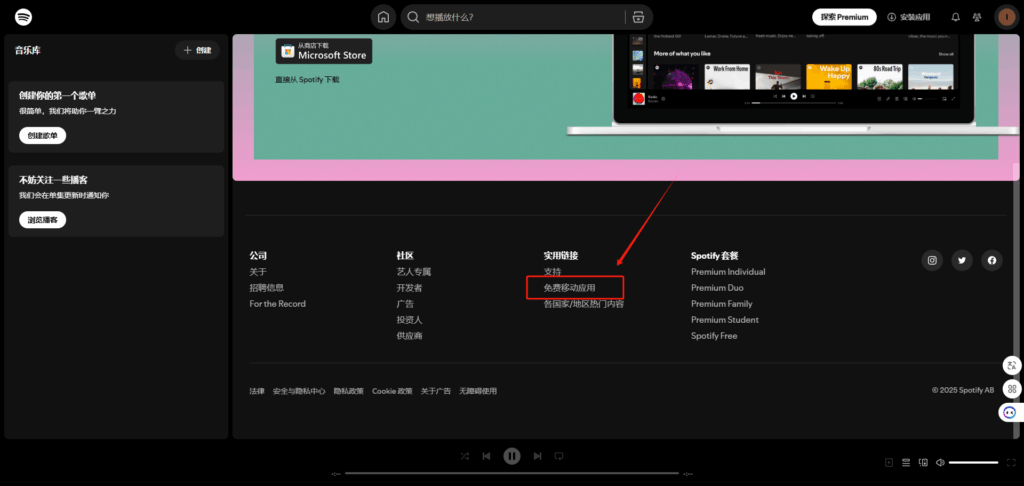Viewport: 1024px width, 486px height.
Task: Open Premium Duo plan link
Action: tap(717, 288)
